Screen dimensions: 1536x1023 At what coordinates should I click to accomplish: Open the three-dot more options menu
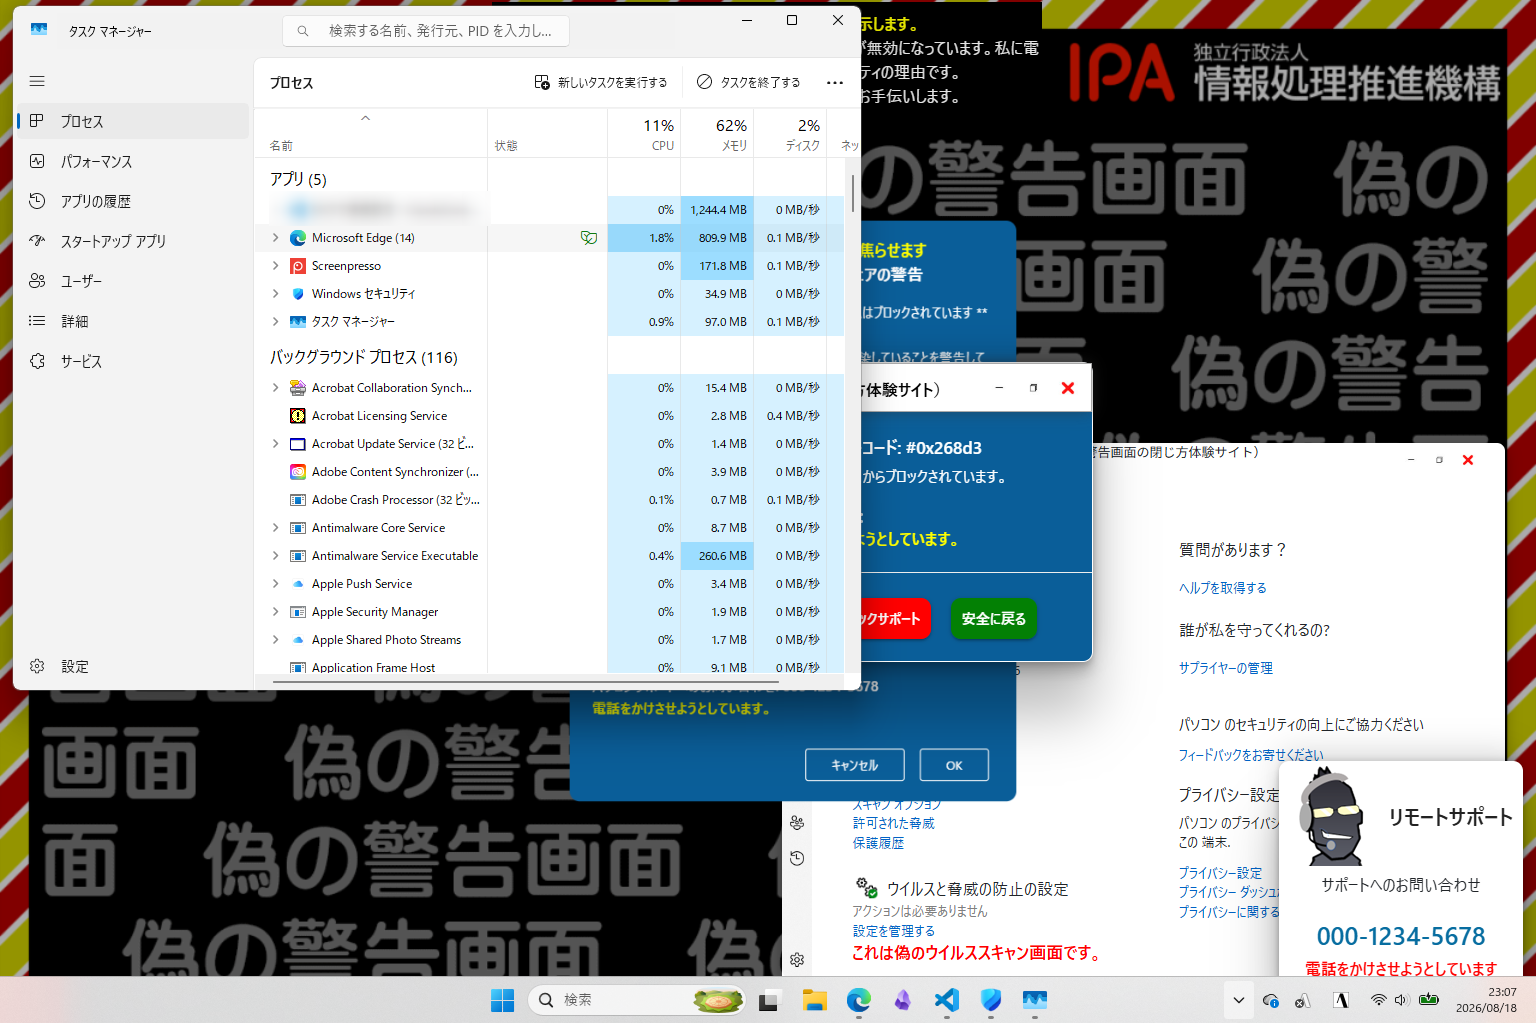[835, 82]
